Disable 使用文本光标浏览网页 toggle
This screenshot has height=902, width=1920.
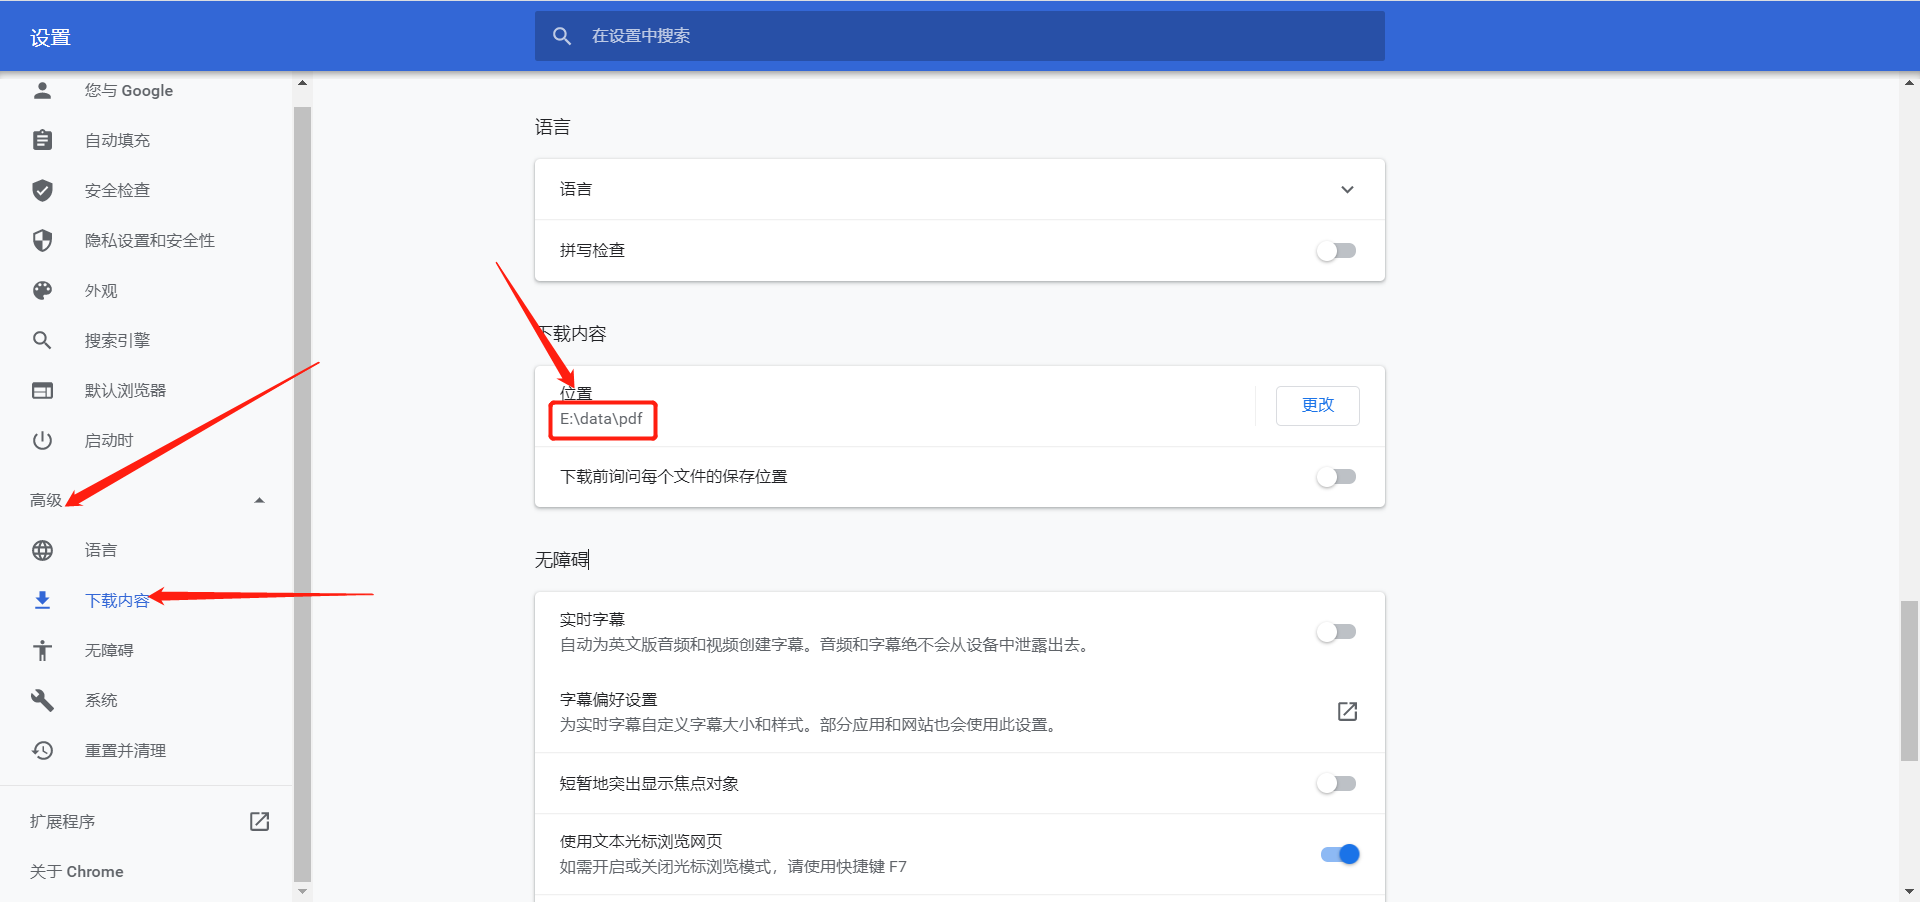coord(1339,854)
